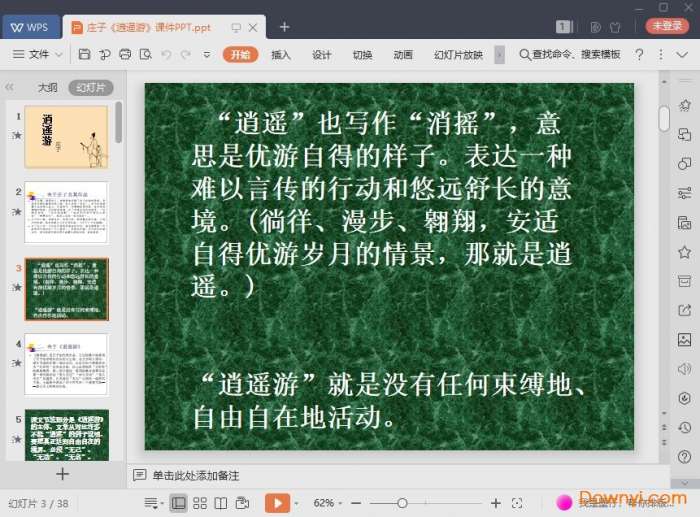Image resolution: width=700 pixels, height=517 pixels.
Task: Switch to the 插入 tab
Action: click(x=281, y=54)
